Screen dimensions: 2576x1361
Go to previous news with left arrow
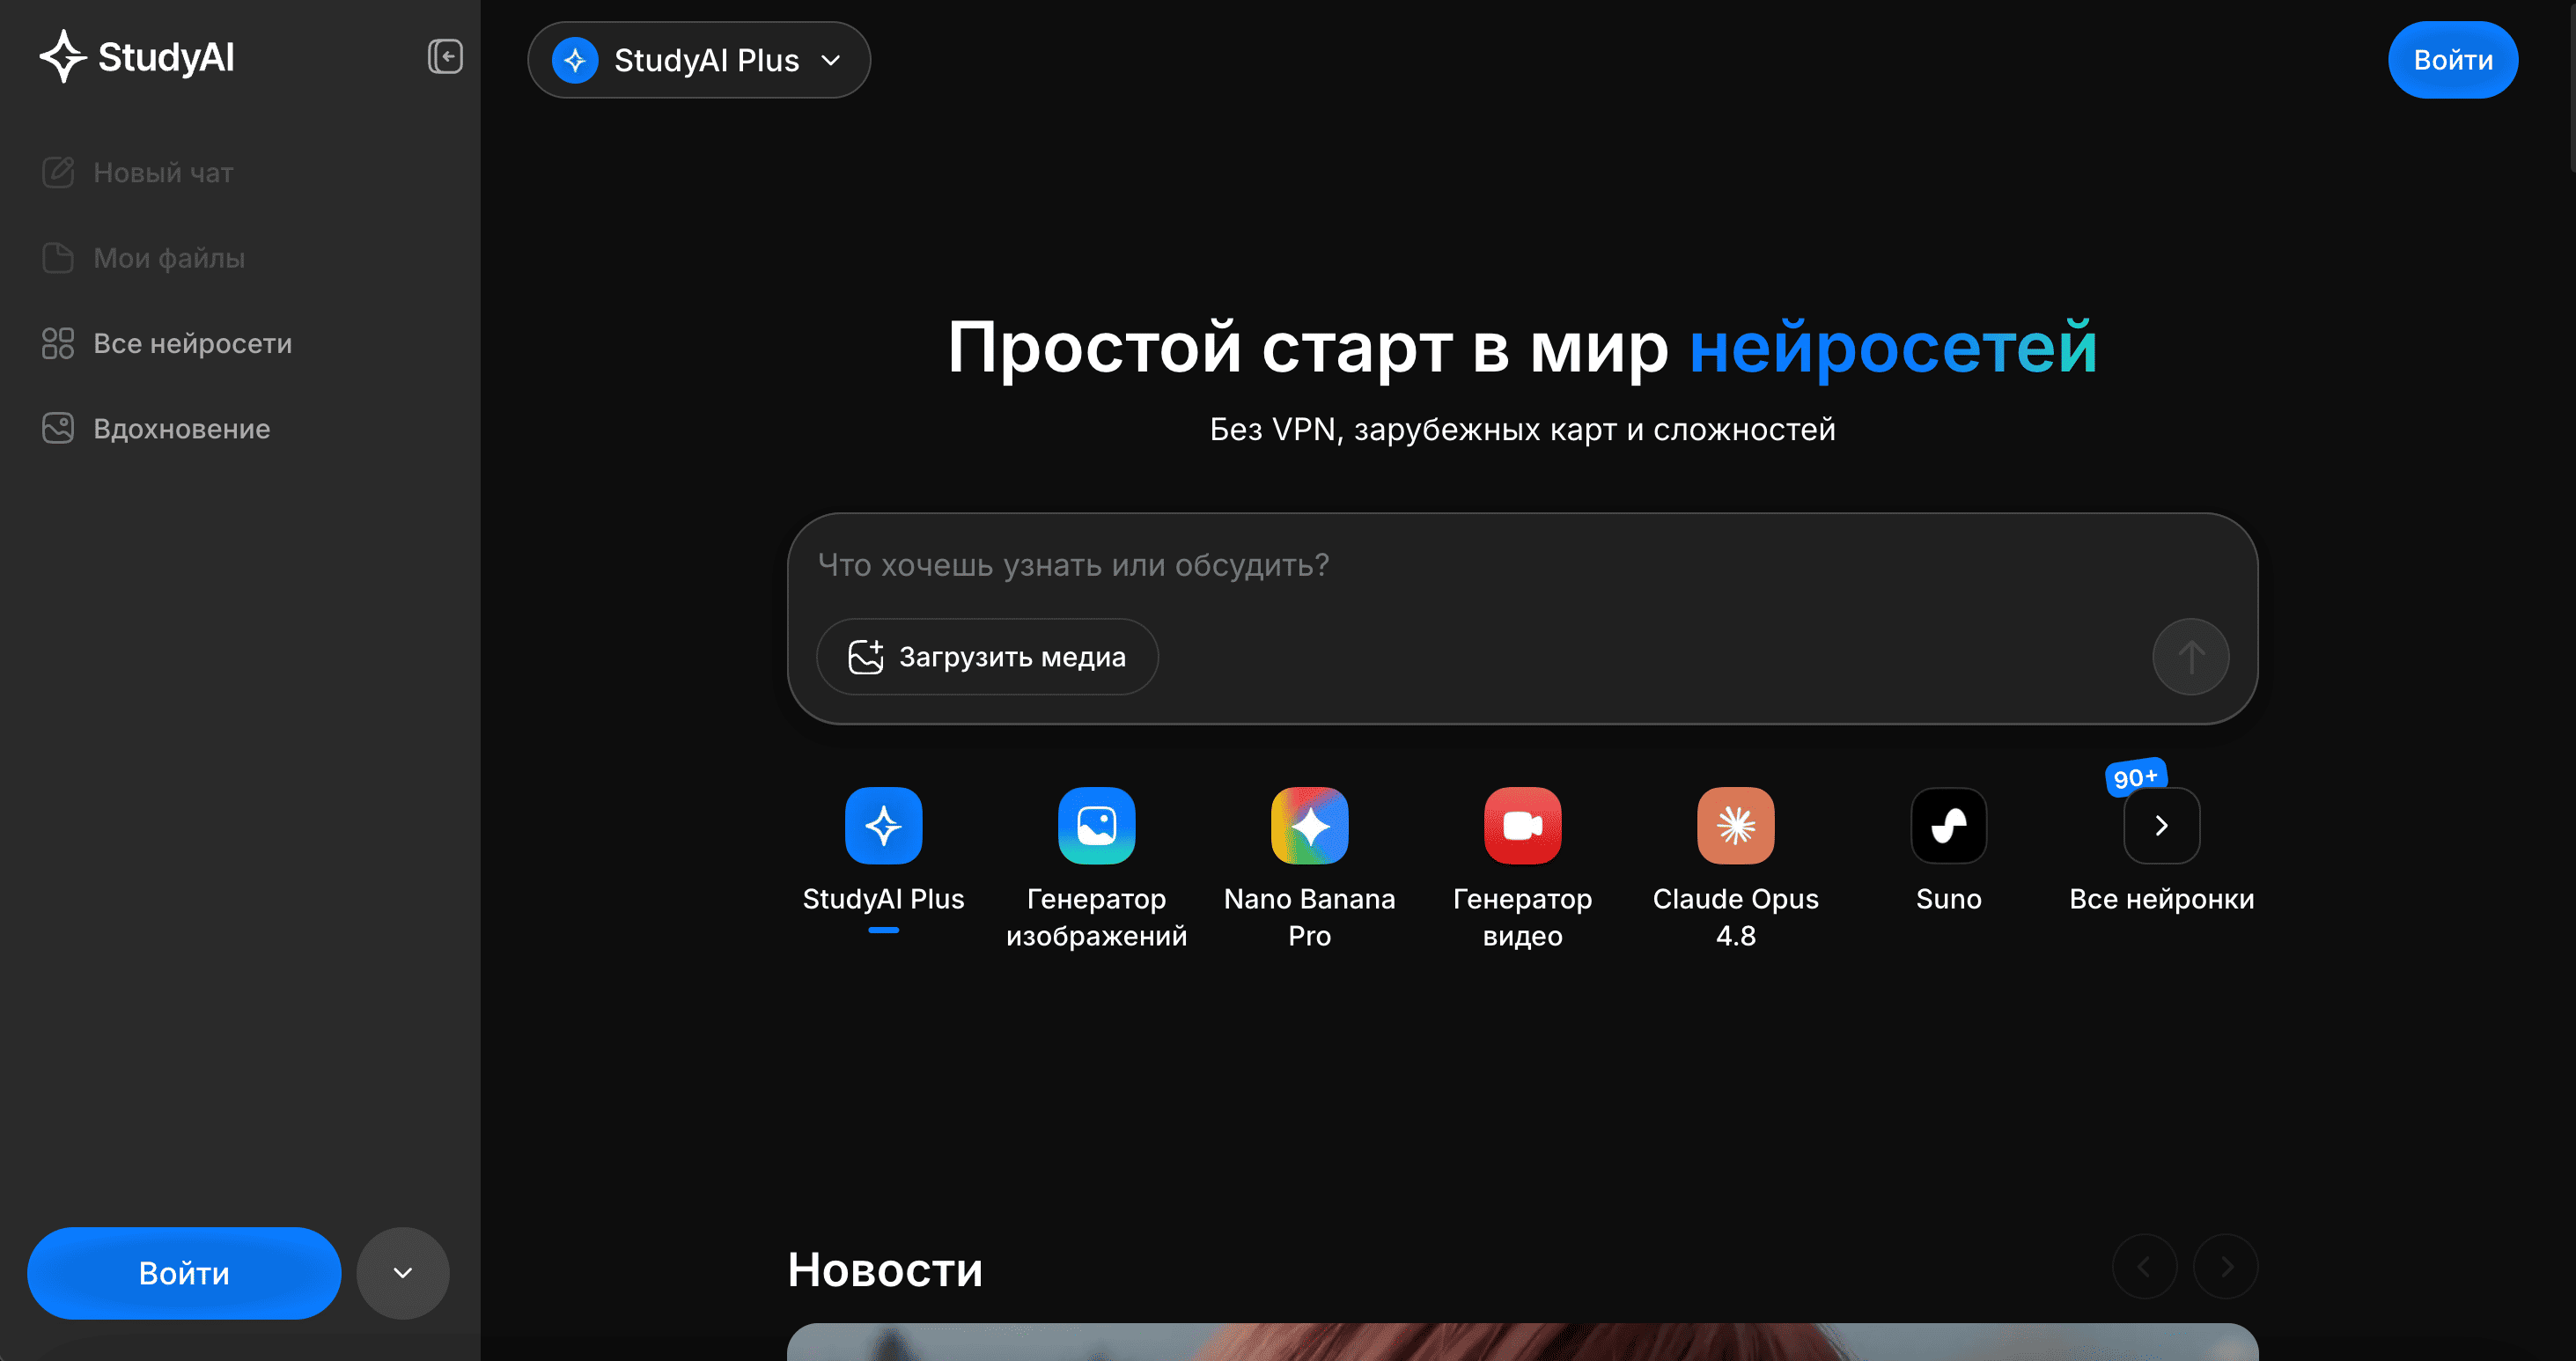pyautogui.click(x=2144, y=1267)
